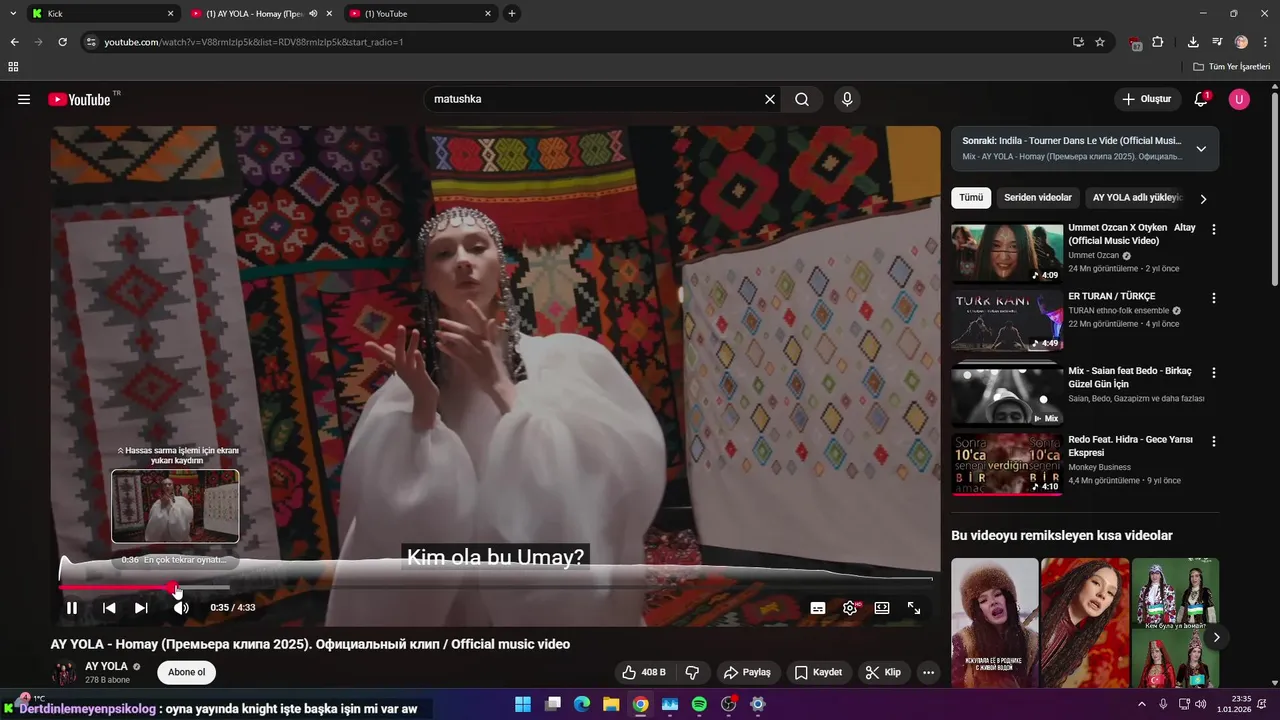Open AY YOLA channel name link

coord(106,666)
